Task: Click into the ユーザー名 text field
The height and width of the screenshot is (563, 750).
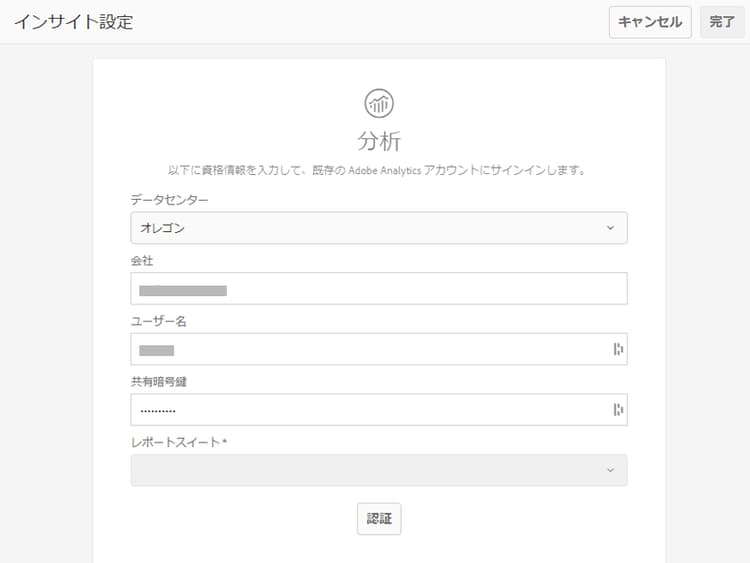Action: [x=368, y=349]
